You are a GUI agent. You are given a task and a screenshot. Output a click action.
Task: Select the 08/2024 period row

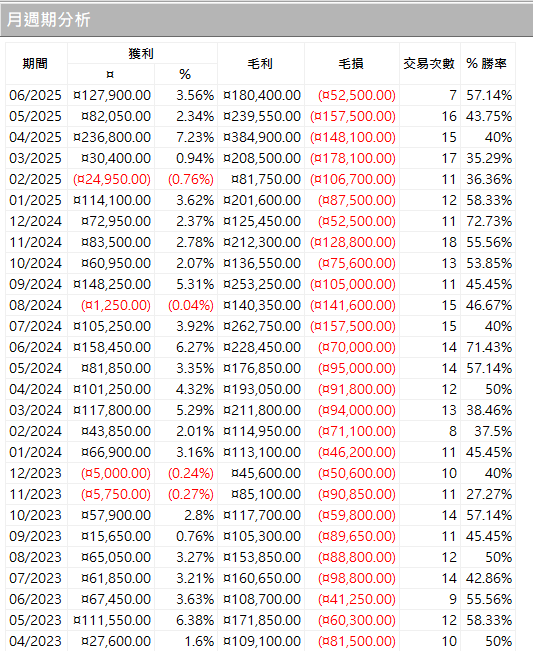(260, 306)
